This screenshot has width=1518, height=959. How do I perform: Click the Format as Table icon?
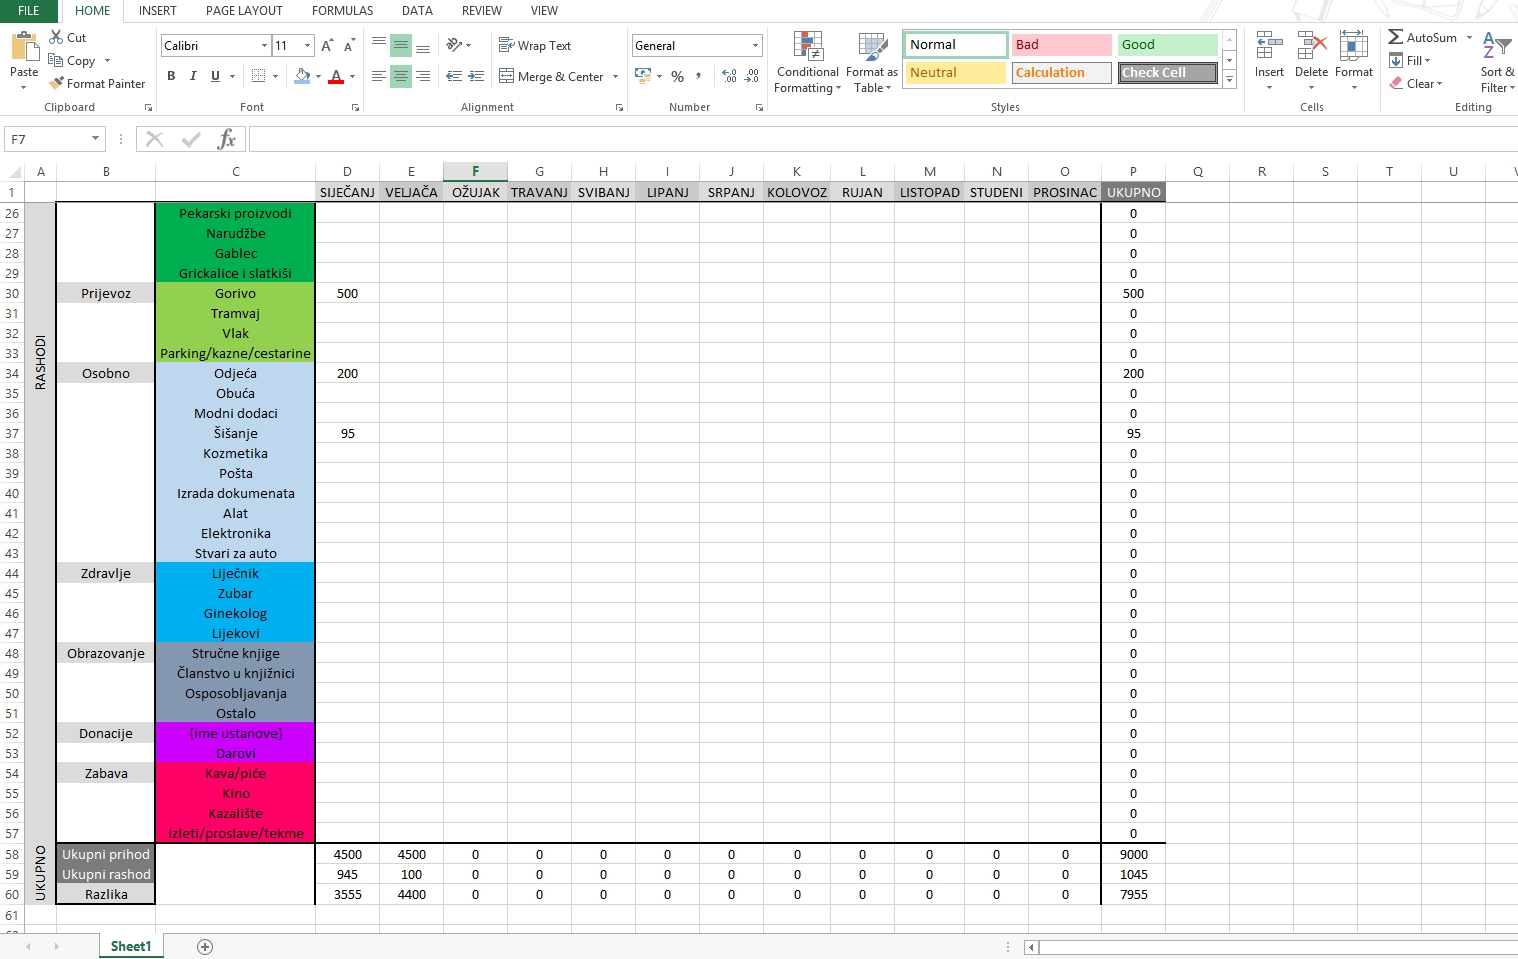click(x=869, y=62)
